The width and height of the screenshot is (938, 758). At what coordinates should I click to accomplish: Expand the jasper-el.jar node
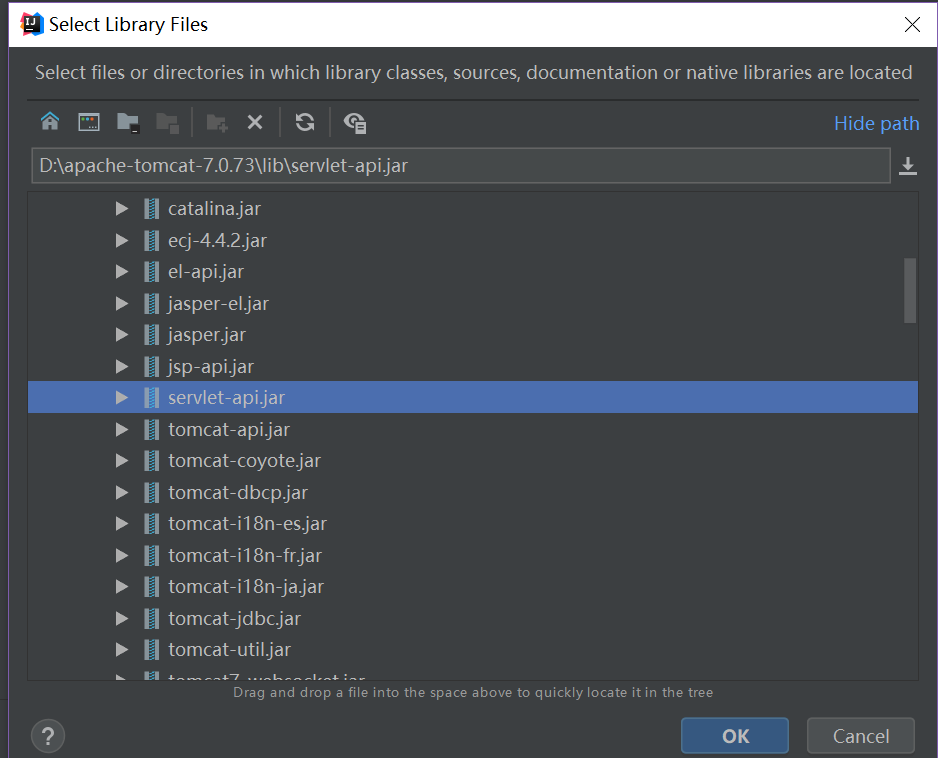(122, 303)
